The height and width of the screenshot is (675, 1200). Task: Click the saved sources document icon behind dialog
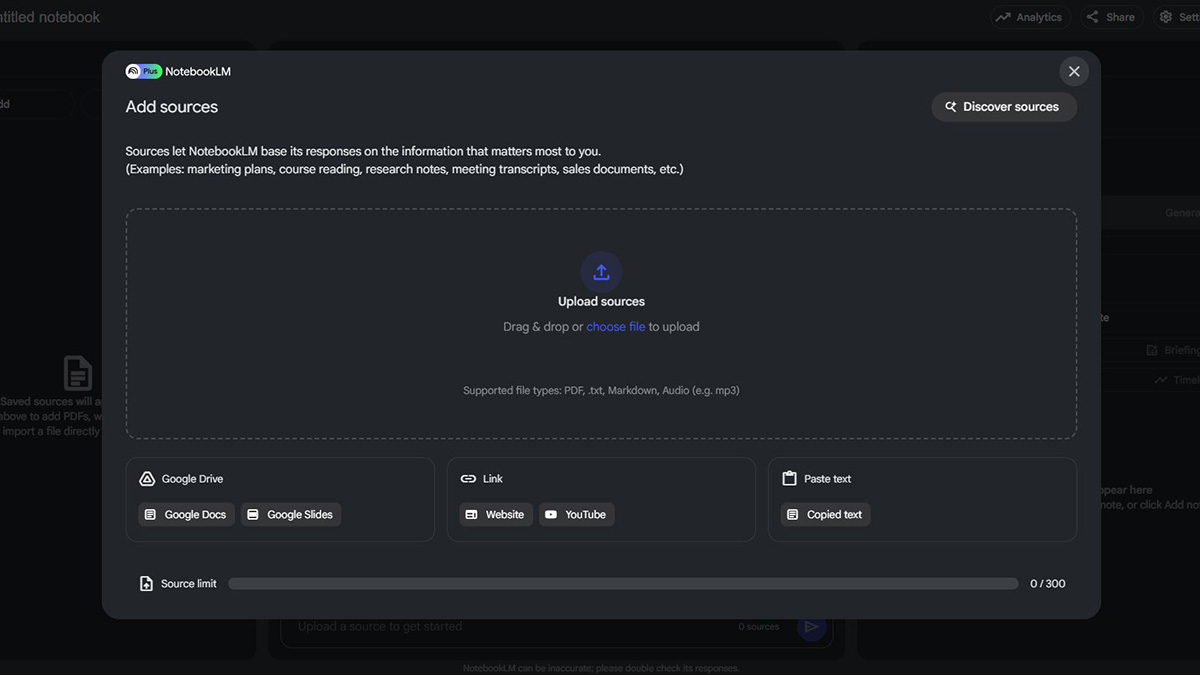(78, 373)
